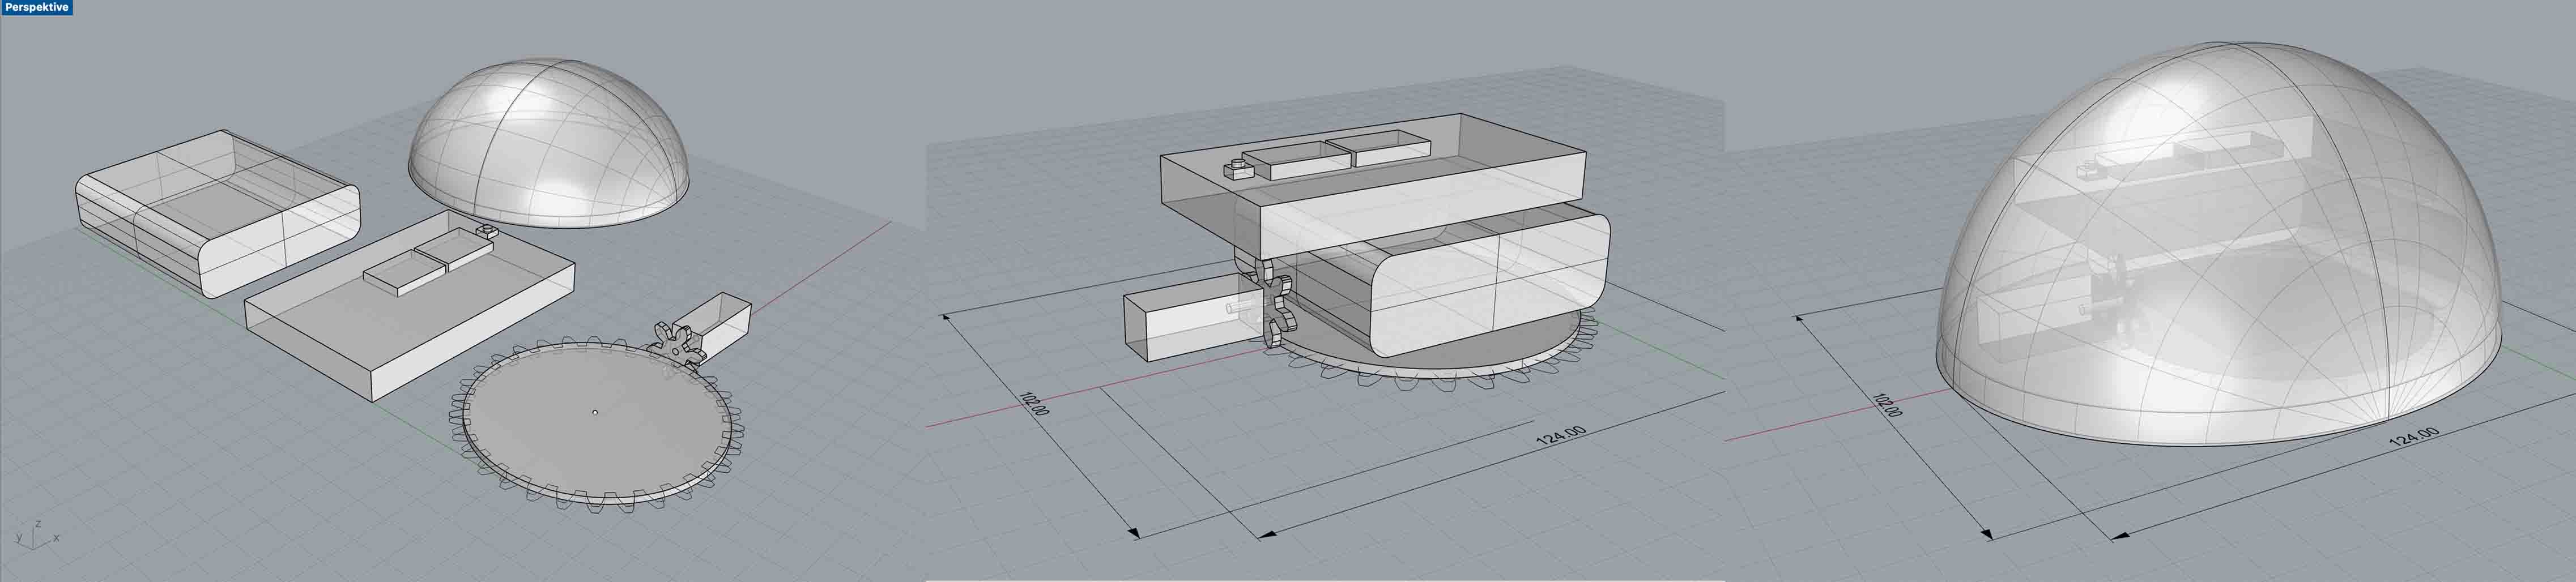Viewport: 2576px width, 582px height.
Task: Click the center point of large gear disc
Action: [x=595, y=412]
